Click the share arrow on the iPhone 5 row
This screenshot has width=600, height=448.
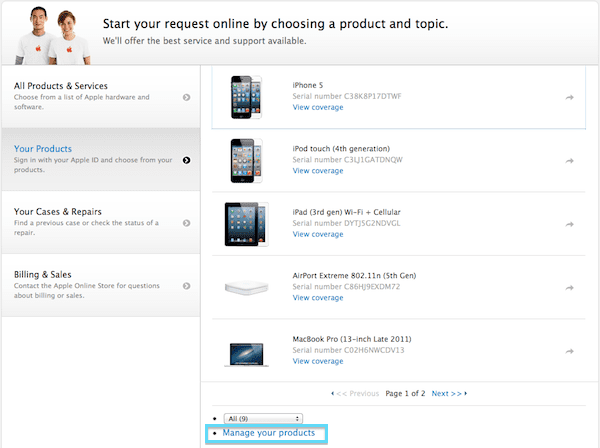tap(569, 98)
